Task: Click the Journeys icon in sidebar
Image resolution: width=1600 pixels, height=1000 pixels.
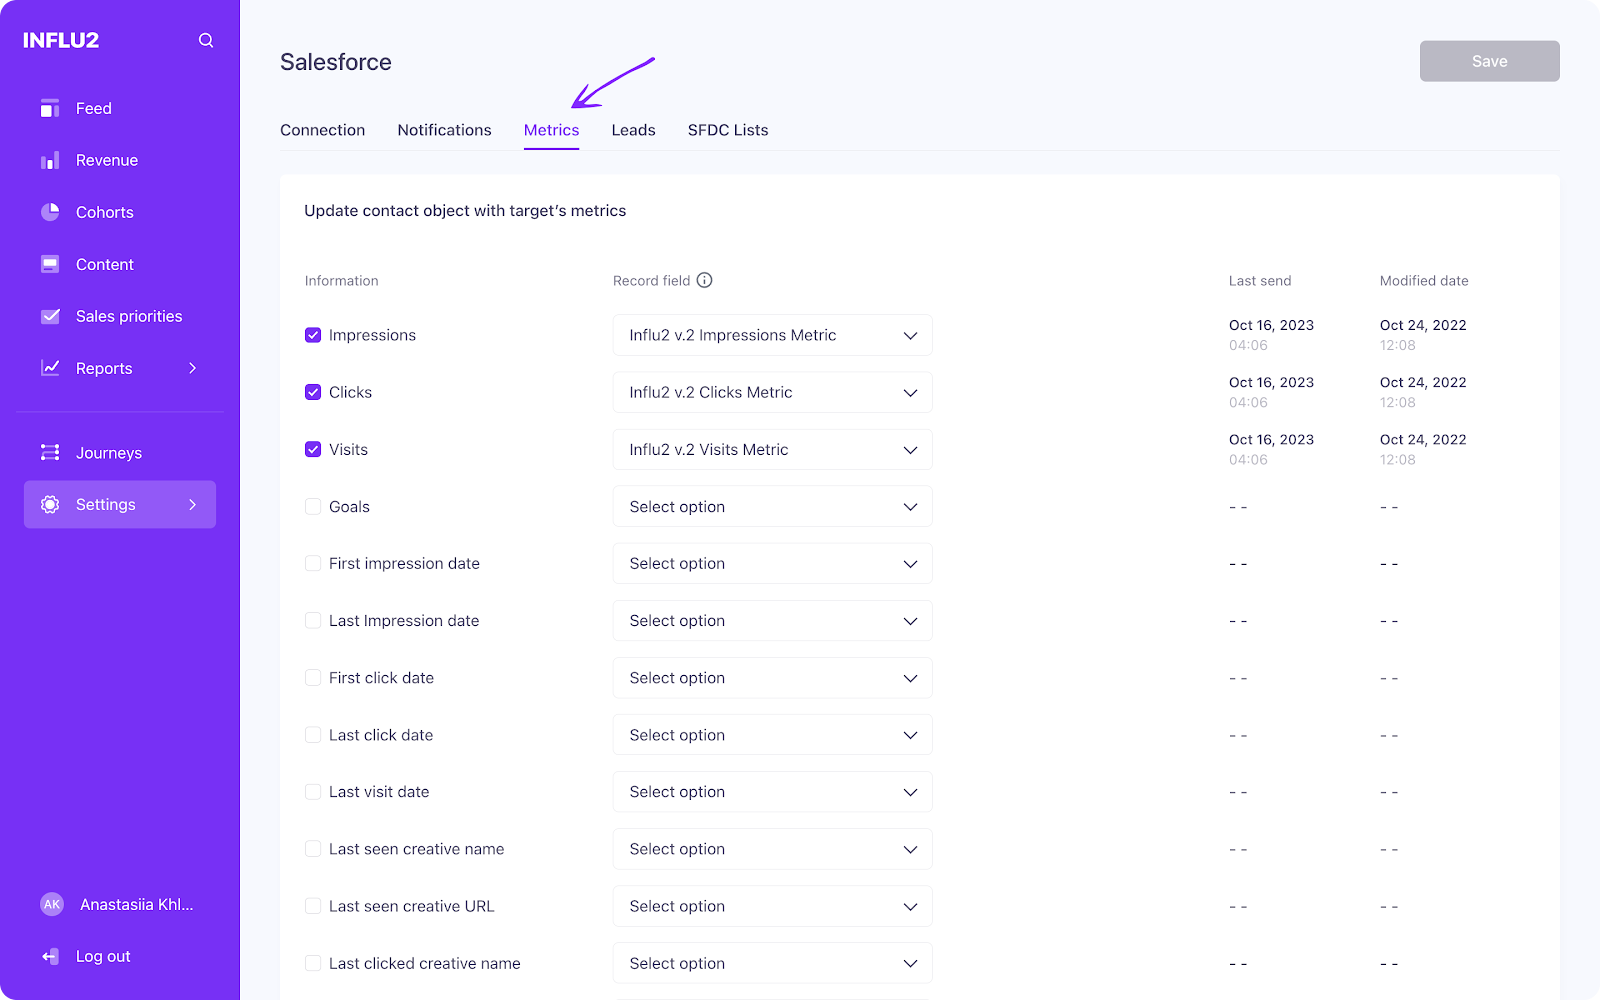Action: pos(50,452)
